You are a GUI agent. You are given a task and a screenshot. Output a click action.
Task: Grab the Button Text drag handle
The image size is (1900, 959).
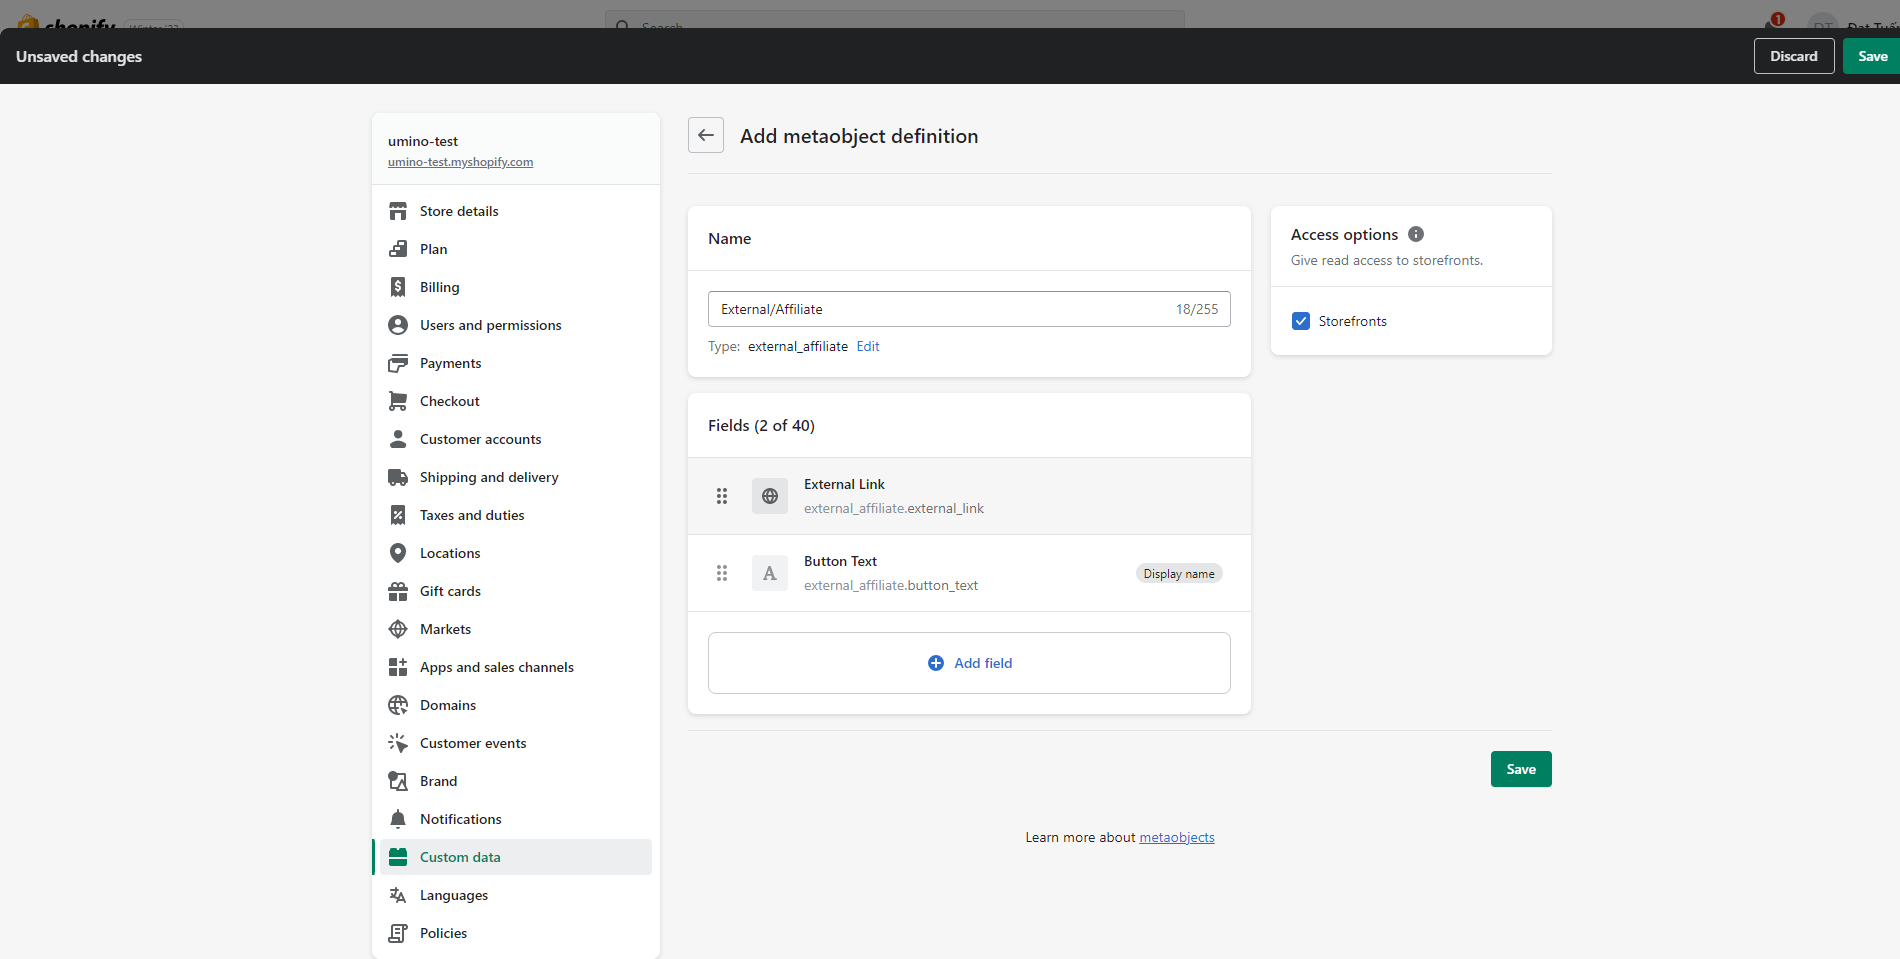point(722,573)
